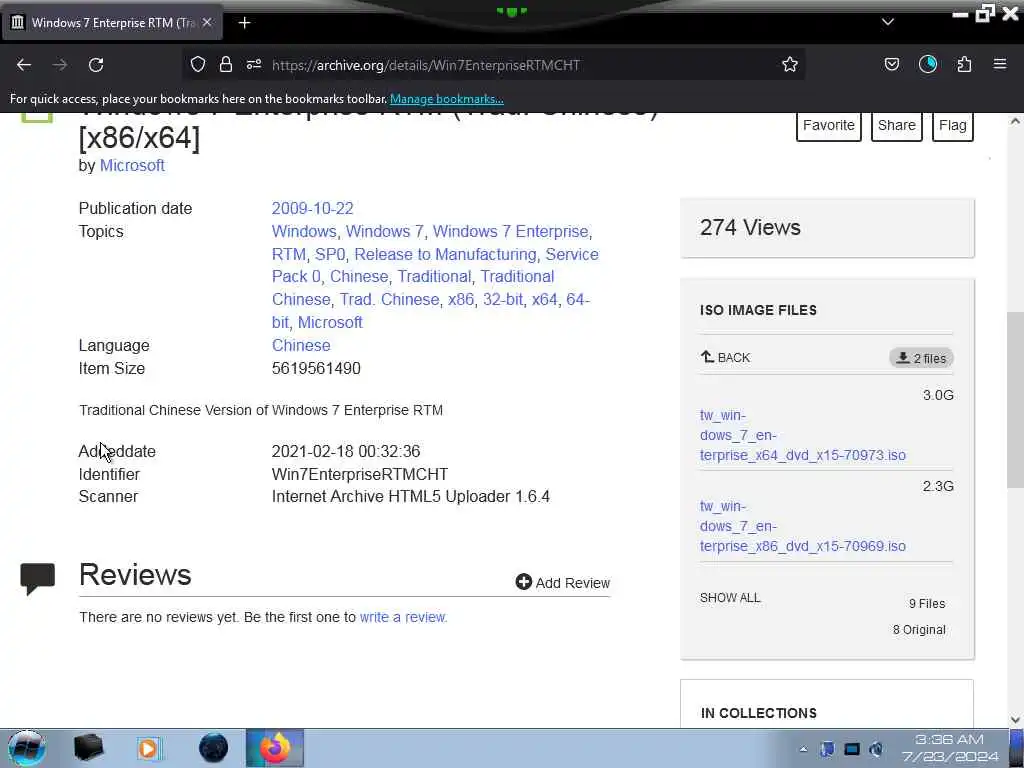Open the Trad. Chinese topic link
1024x768 pixels.
[389, 300]
